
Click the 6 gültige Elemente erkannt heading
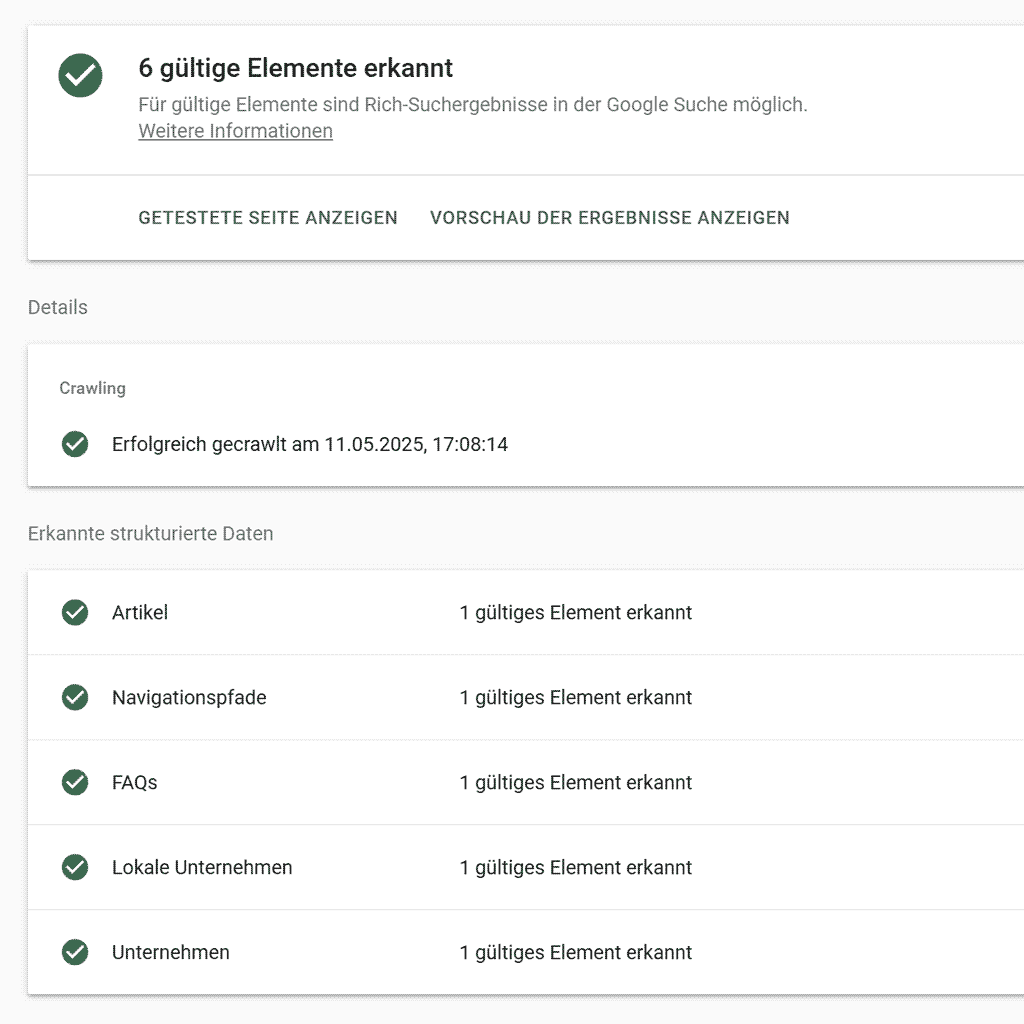click(295, 68)
